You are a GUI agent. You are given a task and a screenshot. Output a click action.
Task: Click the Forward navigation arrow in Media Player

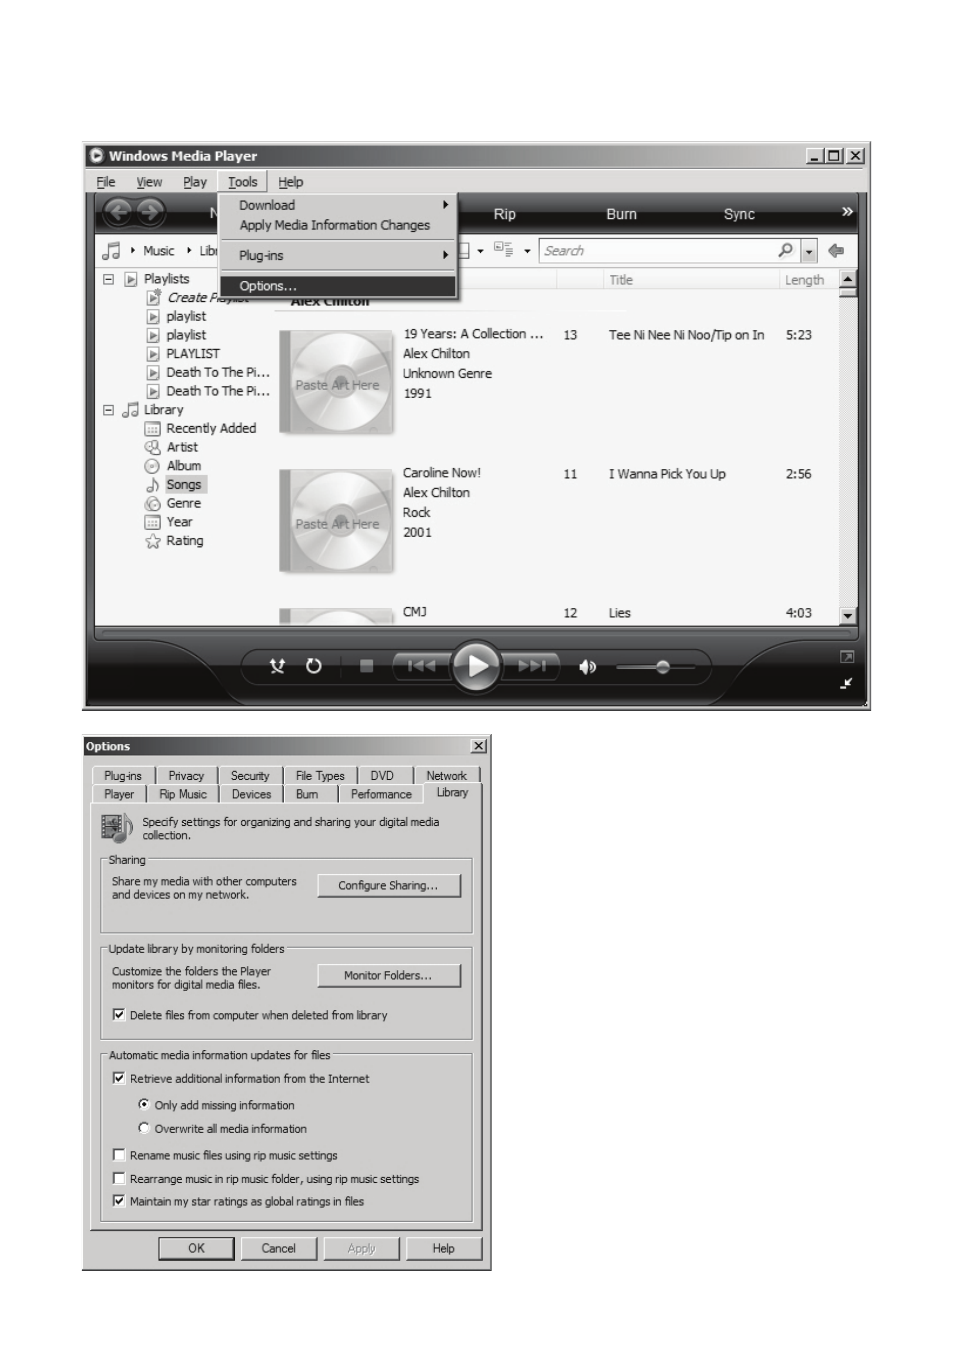pos(150,212)
